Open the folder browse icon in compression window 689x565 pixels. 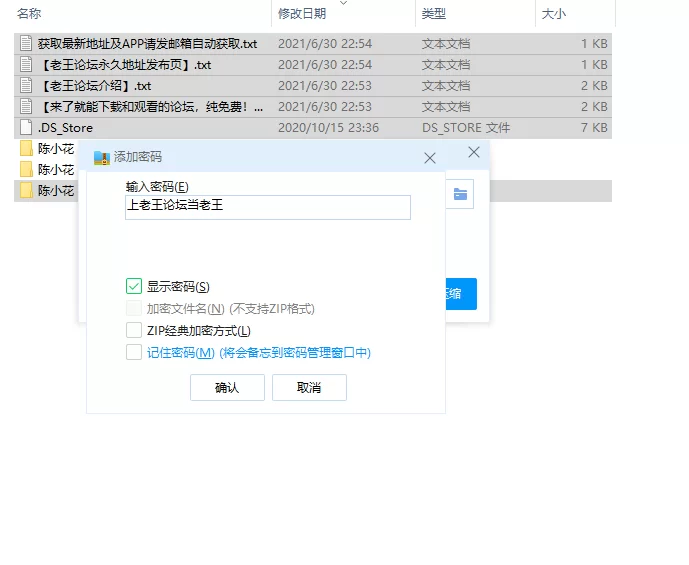(x=460, y=194)
